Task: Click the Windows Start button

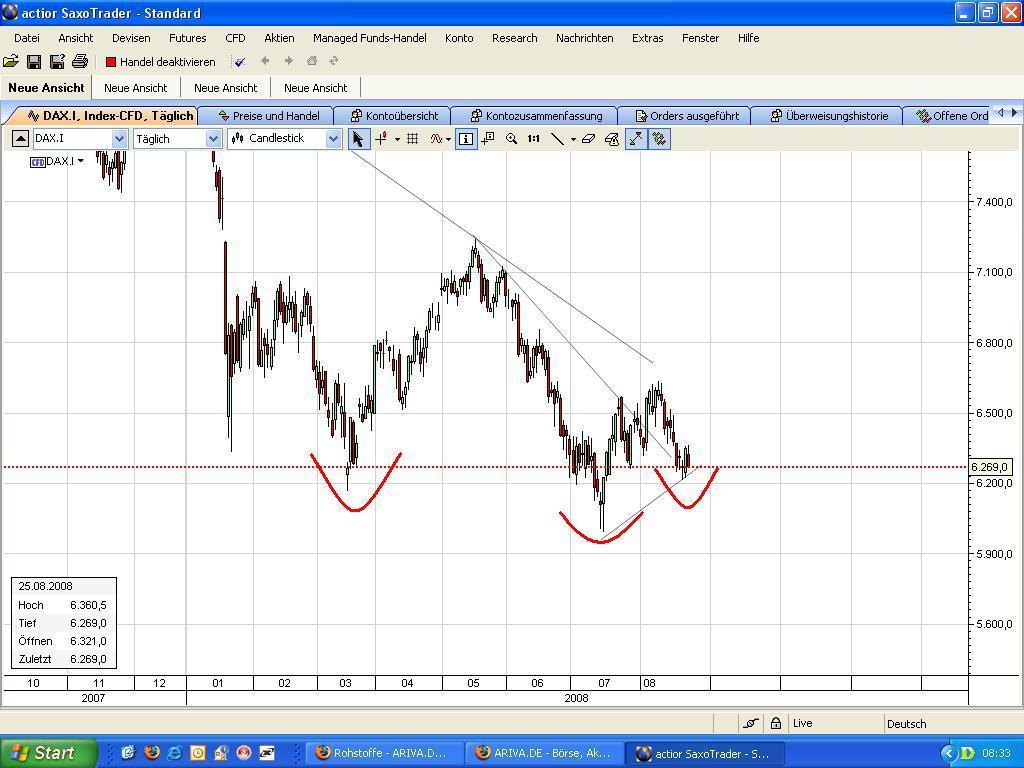Action: [46, 753]
